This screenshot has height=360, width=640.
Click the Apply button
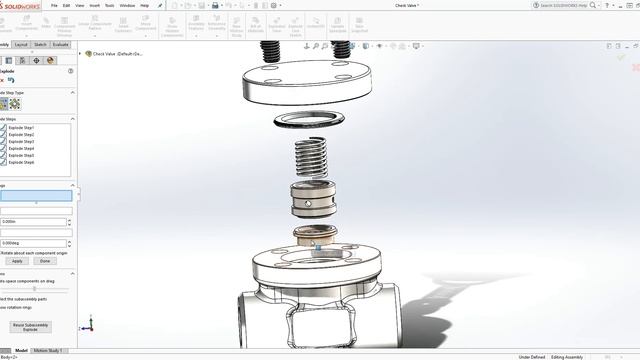pyautogui.click(x=17, y=261)
